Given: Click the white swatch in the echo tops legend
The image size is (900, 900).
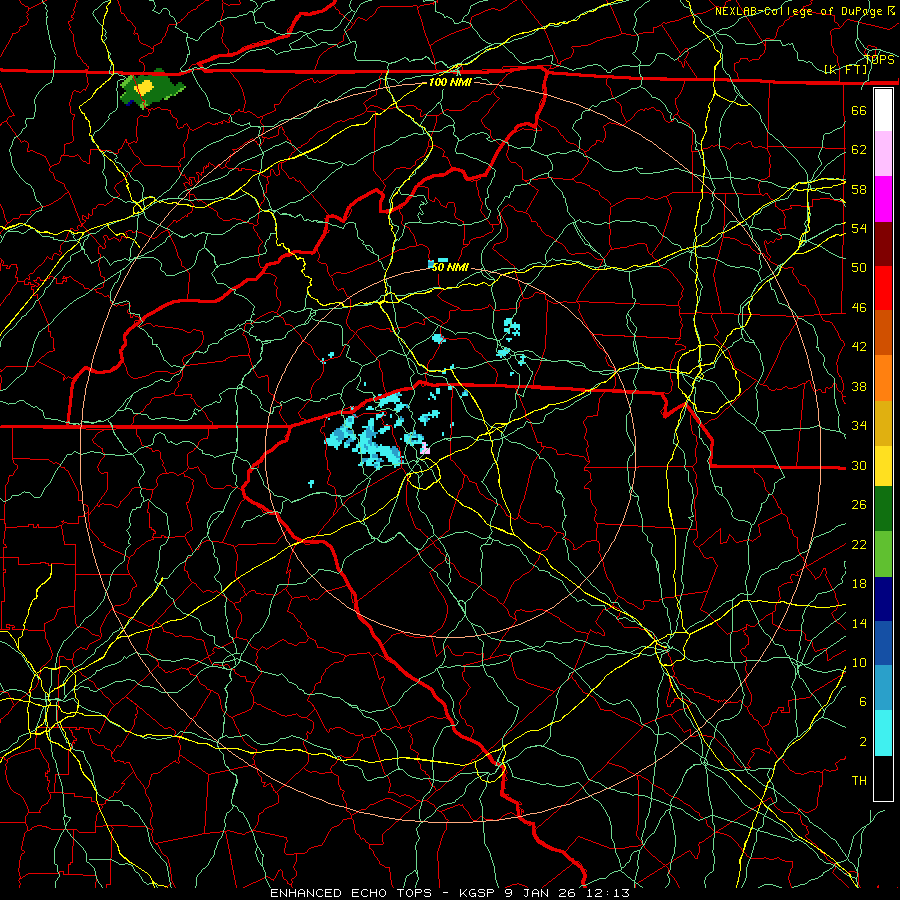Looking at the screenshot, I should click(x=883, y=110).
